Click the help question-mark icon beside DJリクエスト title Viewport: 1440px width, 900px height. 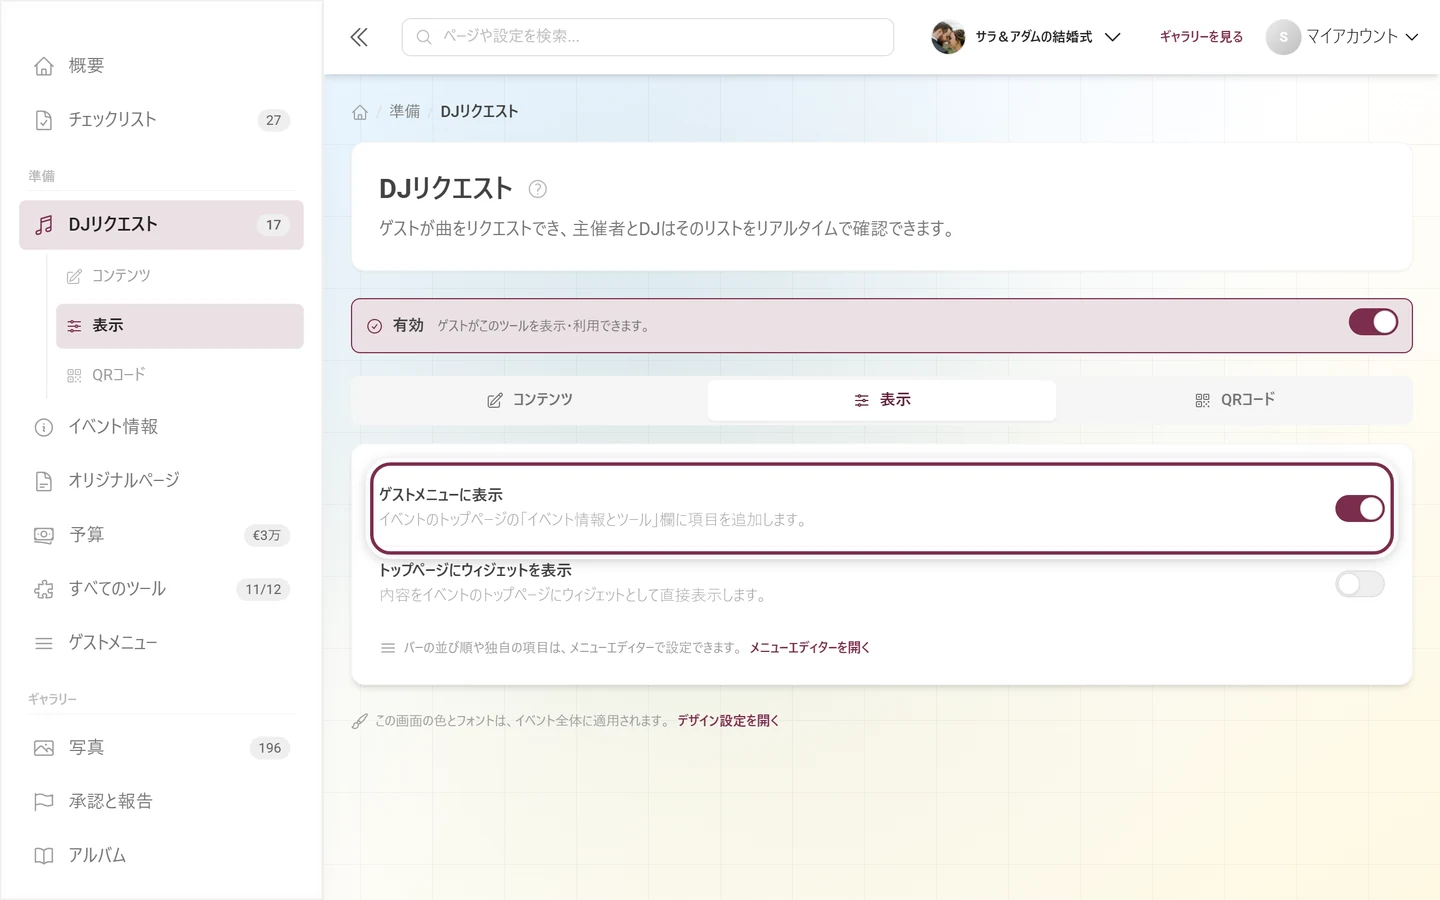point(537,189)
